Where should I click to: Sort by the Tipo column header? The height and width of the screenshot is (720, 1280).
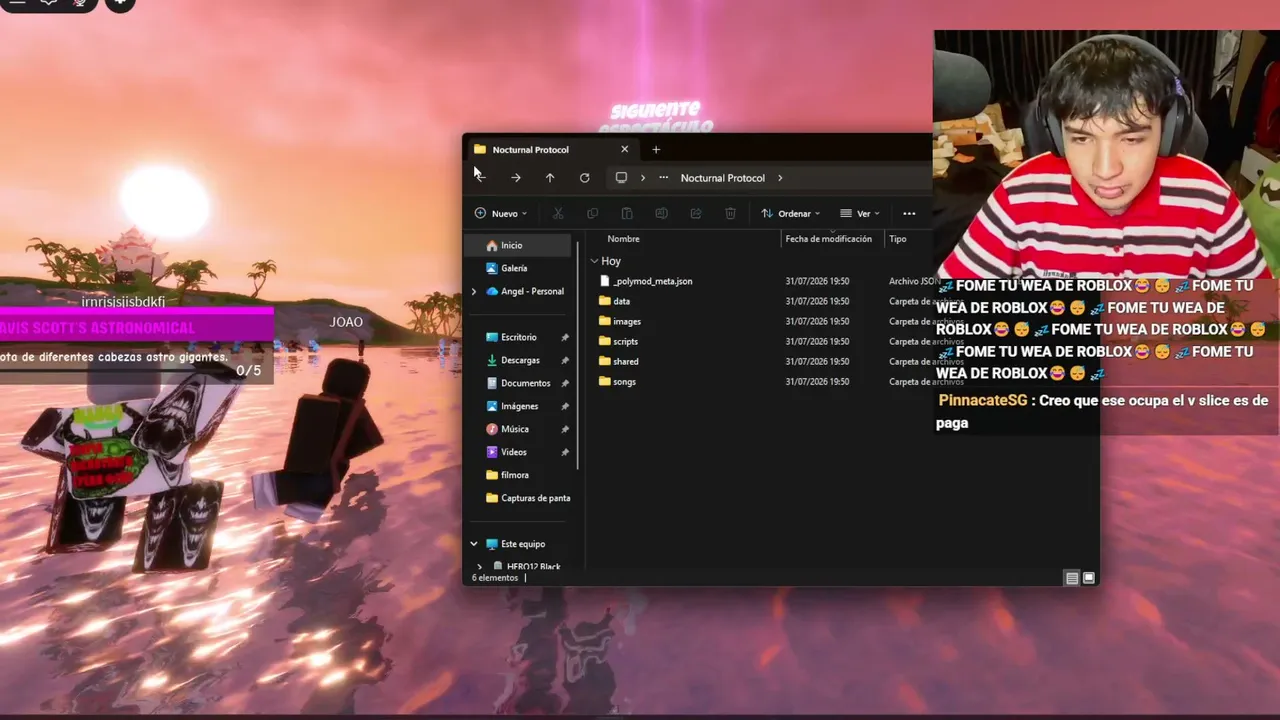tap(898, 239)
